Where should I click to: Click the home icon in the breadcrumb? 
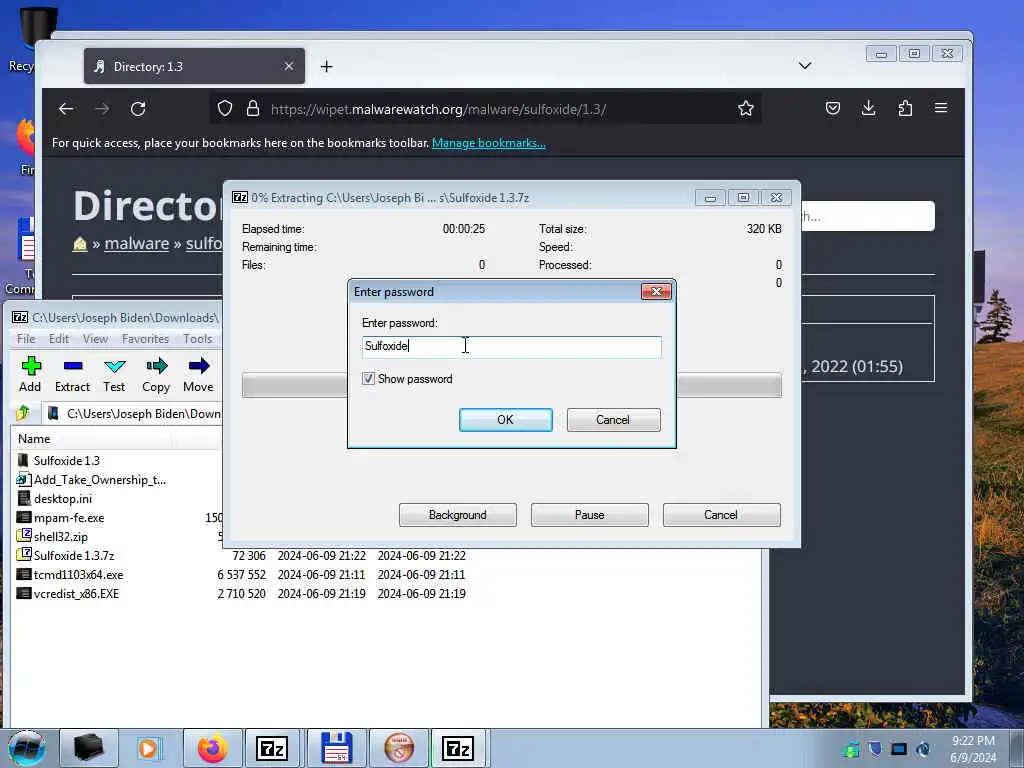(x=80, y=244)
